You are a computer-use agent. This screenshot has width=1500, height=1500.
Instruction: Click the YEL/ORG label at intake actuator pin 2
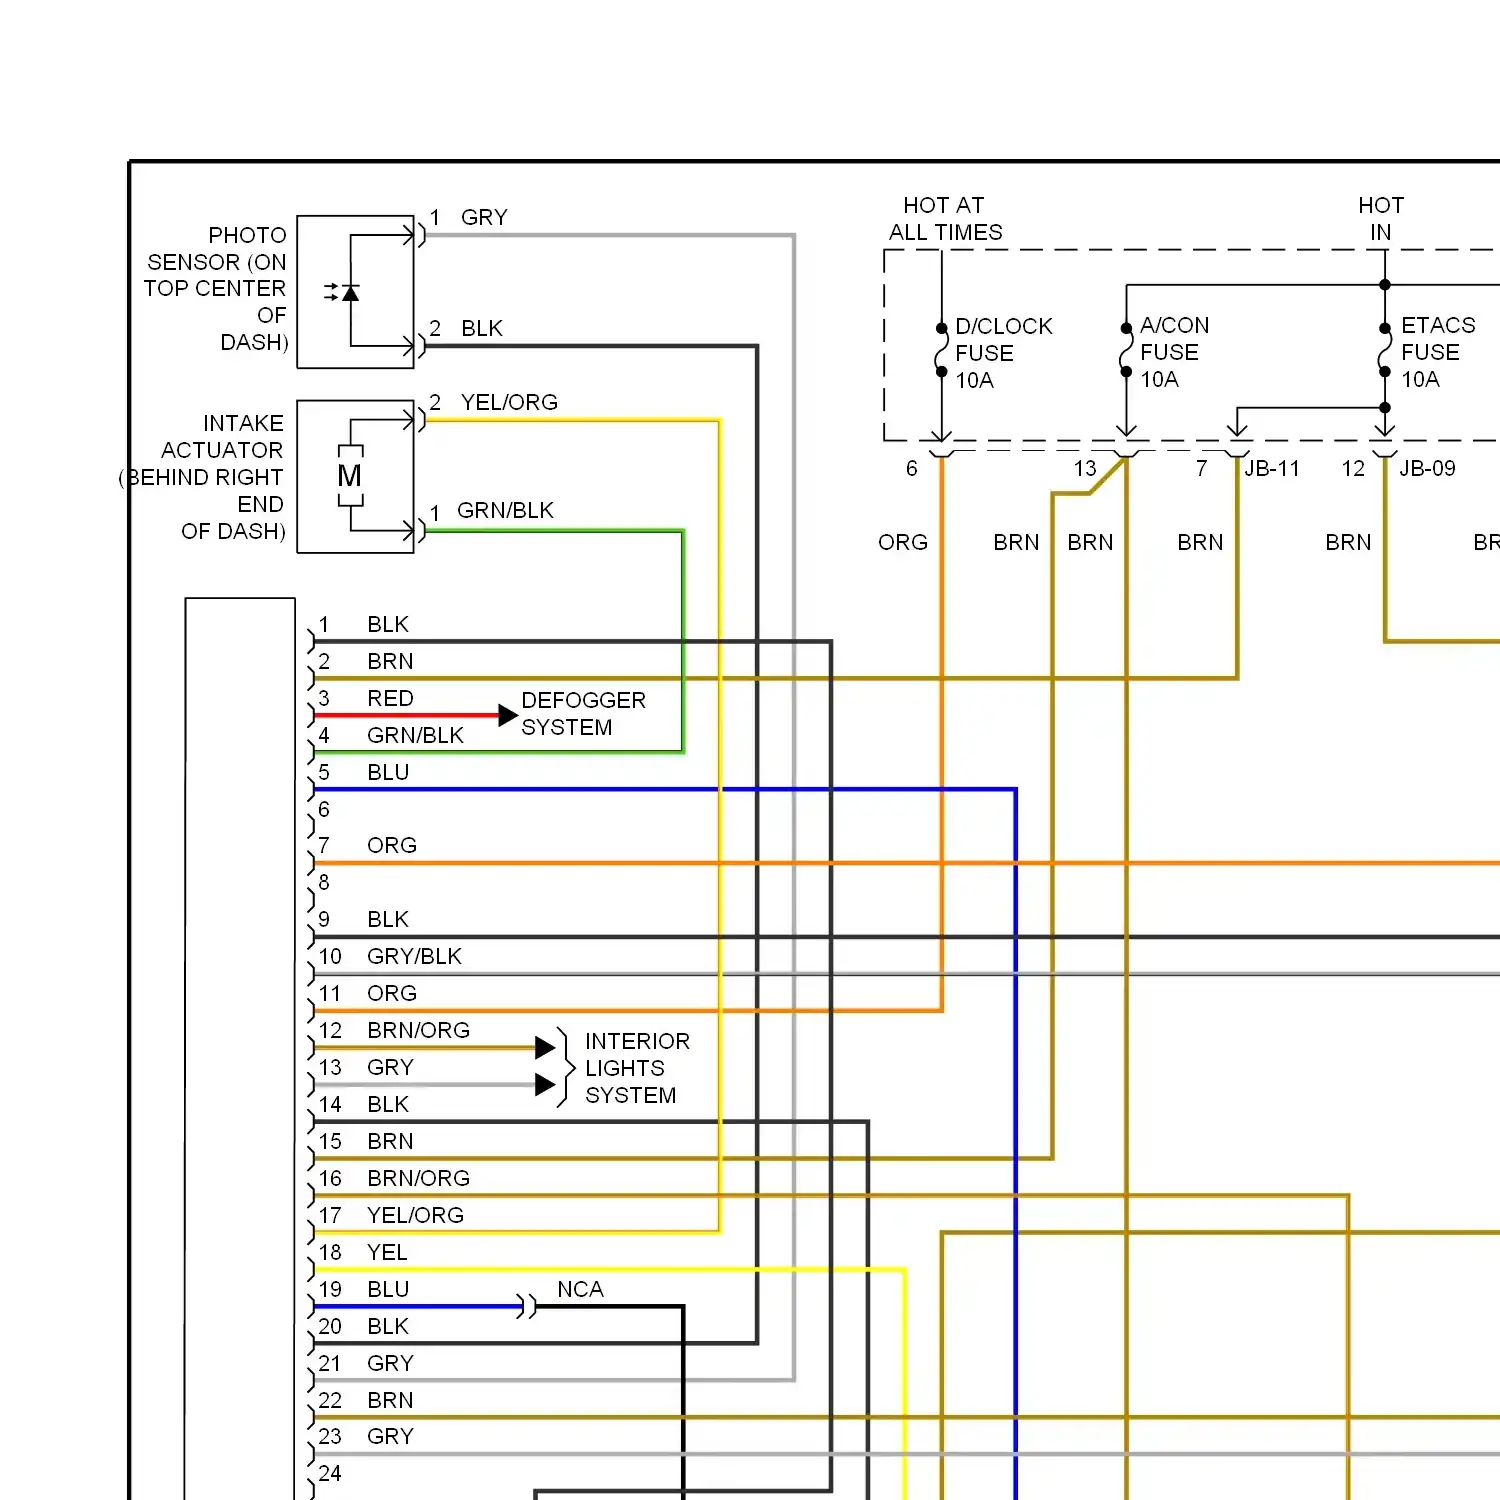pyautogui.click(x=509, y=402)
